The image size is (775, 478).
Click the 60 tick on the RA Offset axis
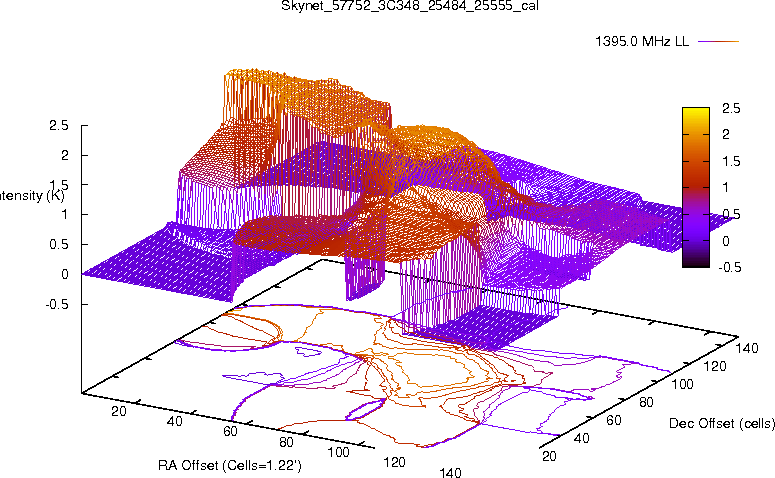tap(230, 432)
